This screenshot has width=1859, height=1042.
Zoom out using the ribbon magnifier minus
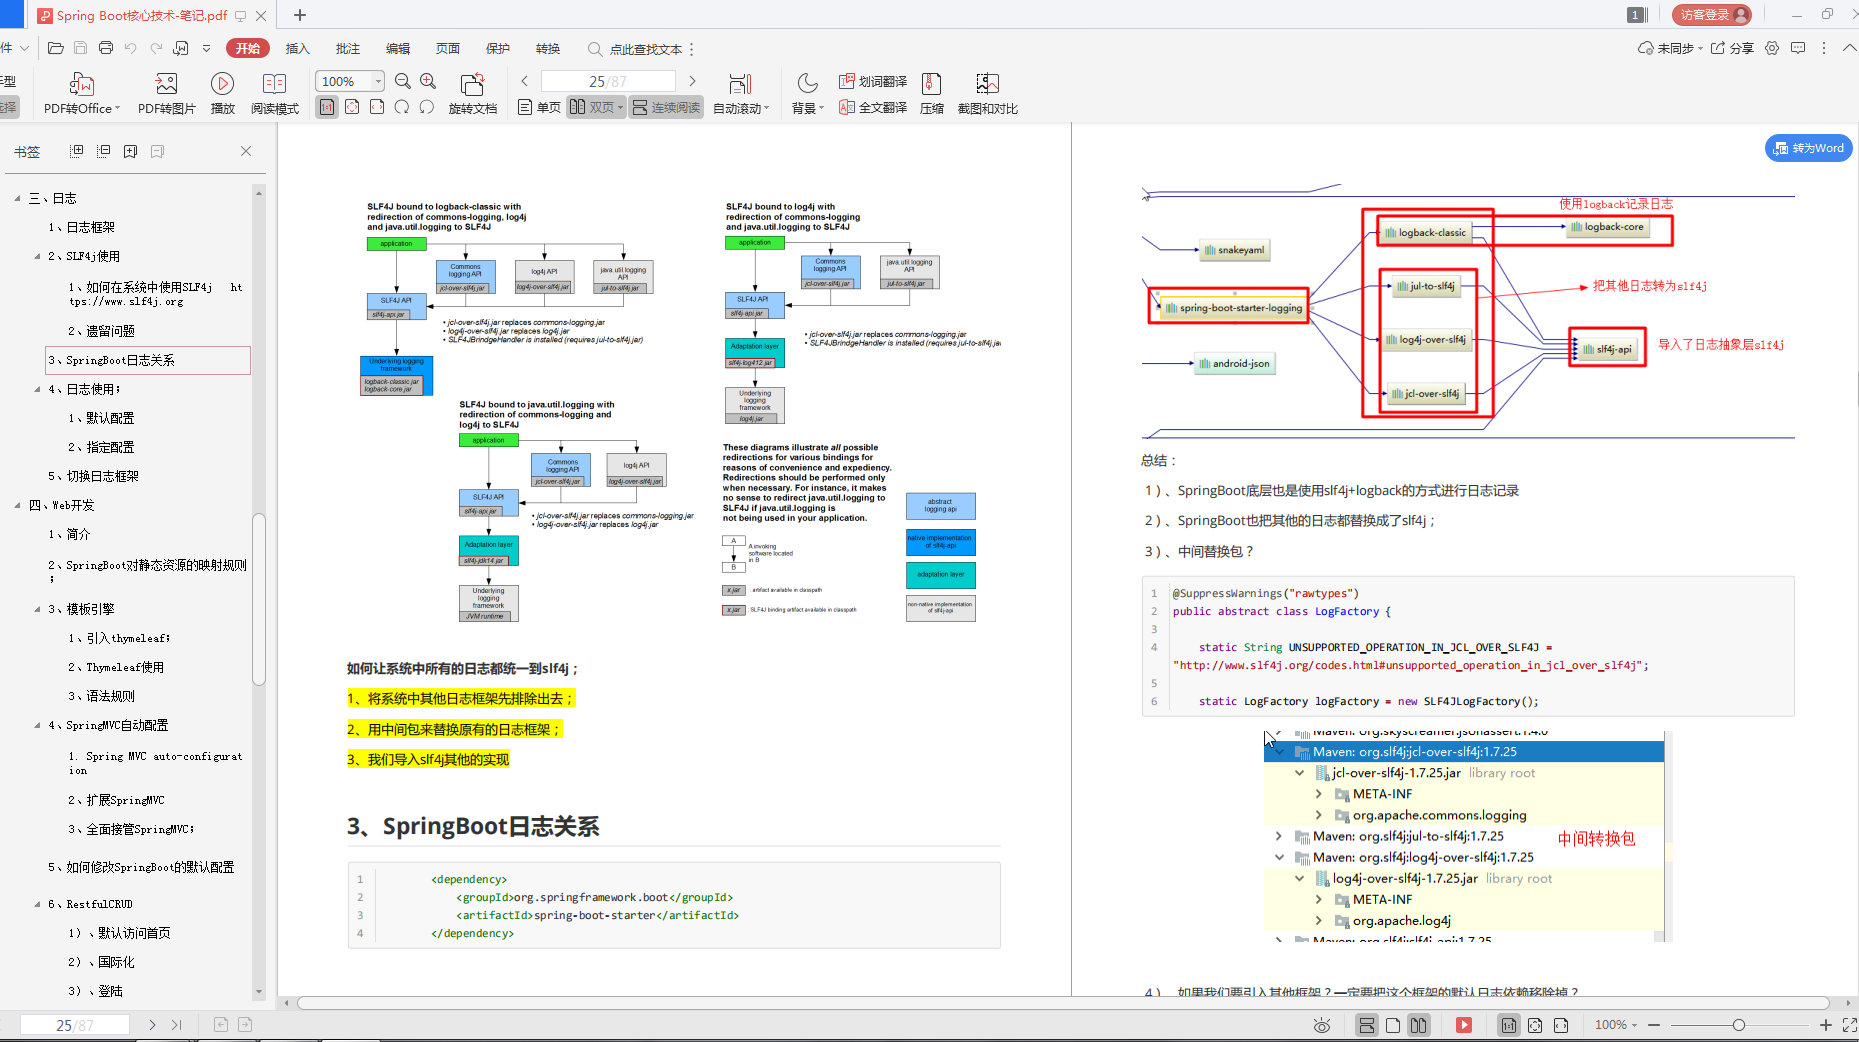click(403, 81)
